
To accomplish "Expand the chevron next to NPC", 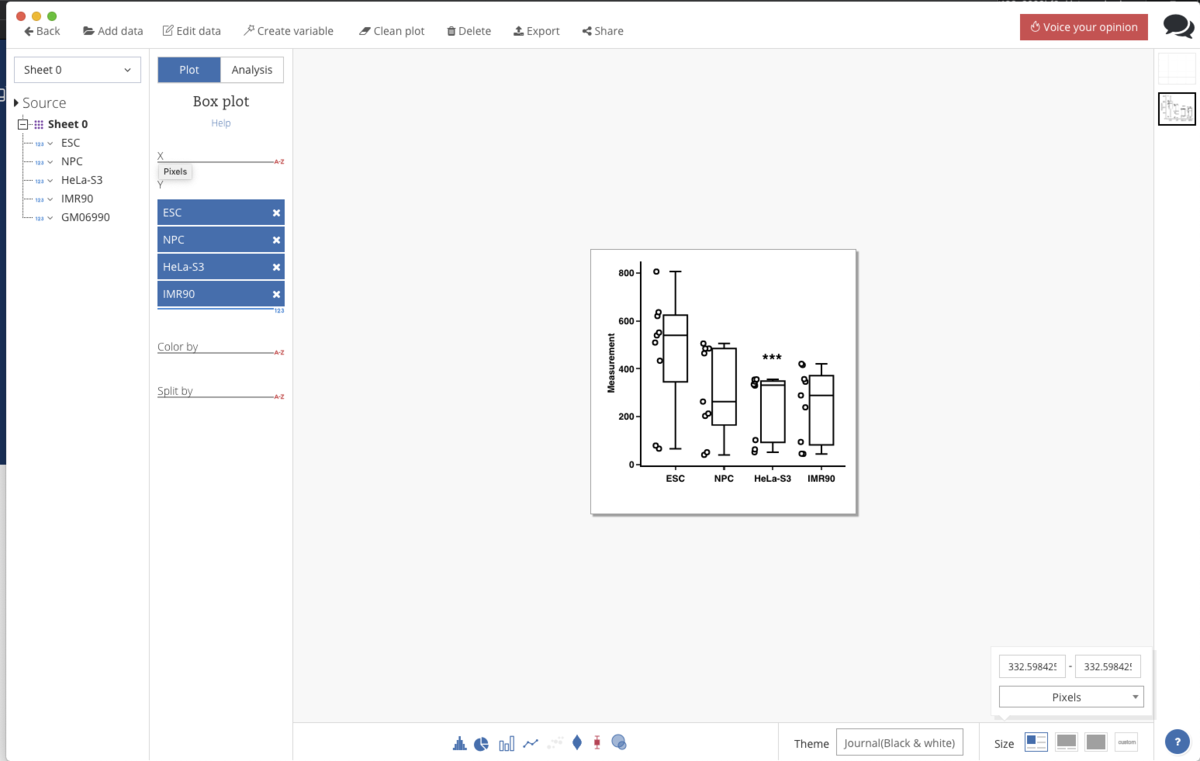I will 50,162.
